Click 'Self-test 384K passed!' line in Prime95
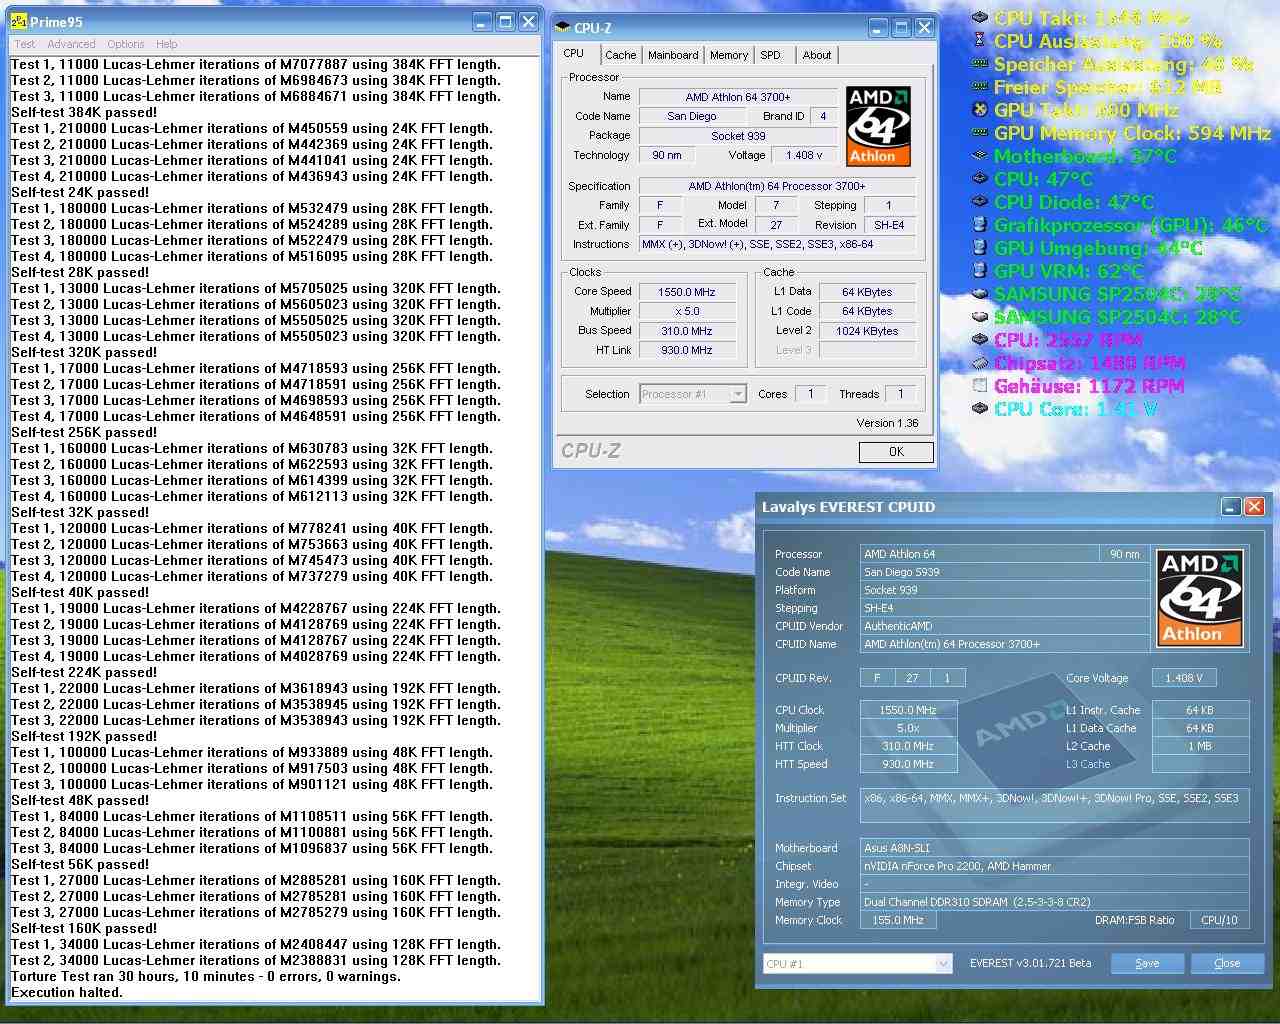The width and height of the screenshot is (1280, 1024). pyautogui.click(x=84, y=112)
